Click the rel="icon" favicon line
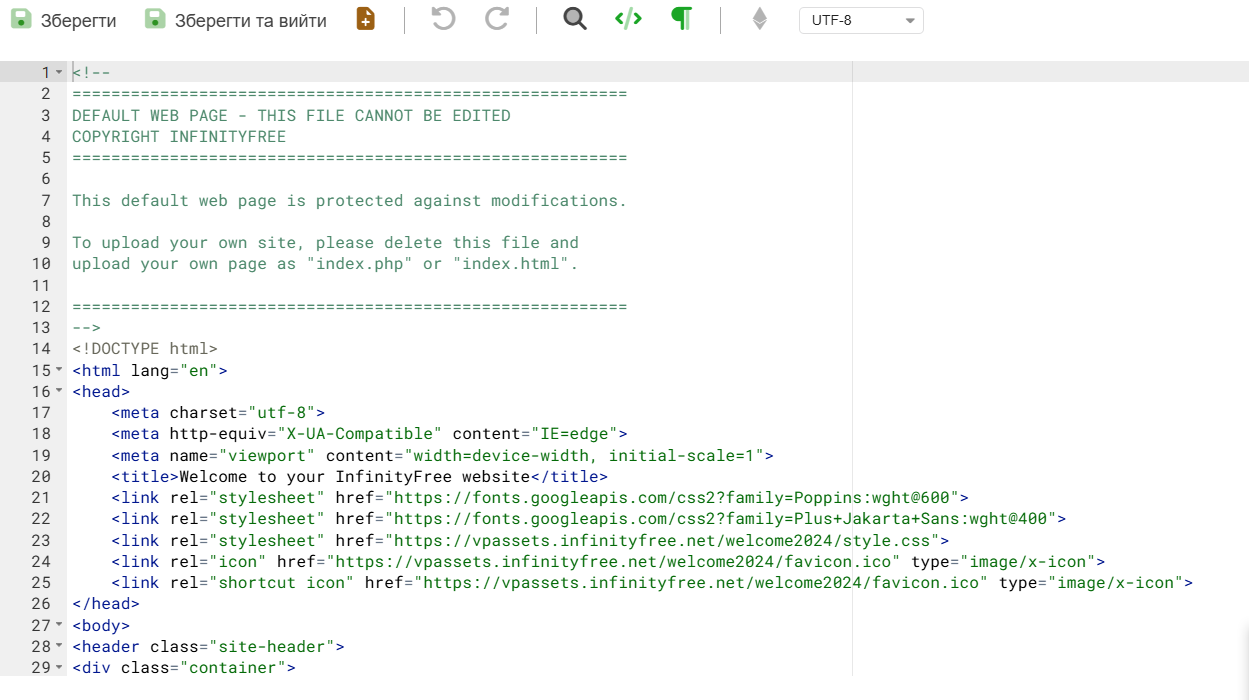The width and height of the screenshot is (1249, 700). pos(608,562)
